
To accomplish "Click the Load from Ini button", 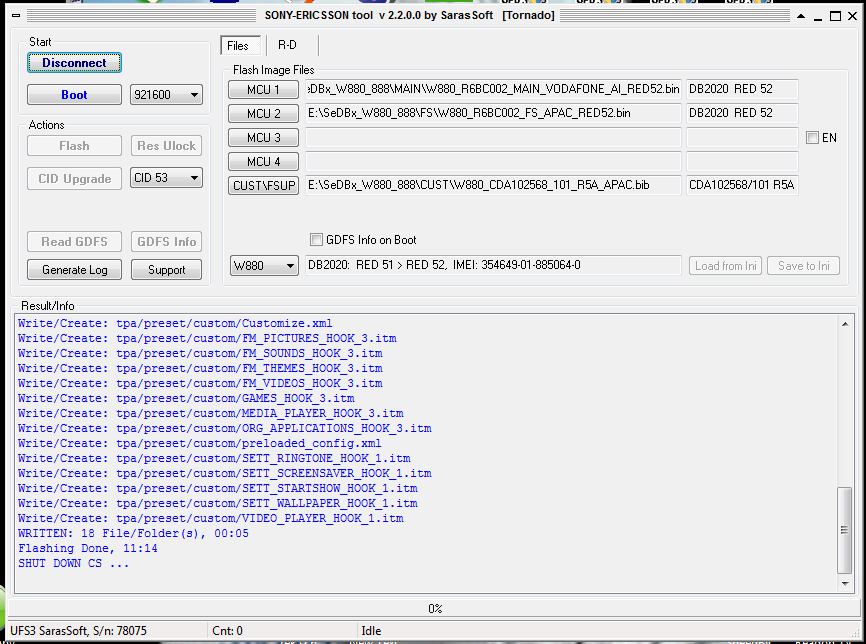I will coord(725,266).
